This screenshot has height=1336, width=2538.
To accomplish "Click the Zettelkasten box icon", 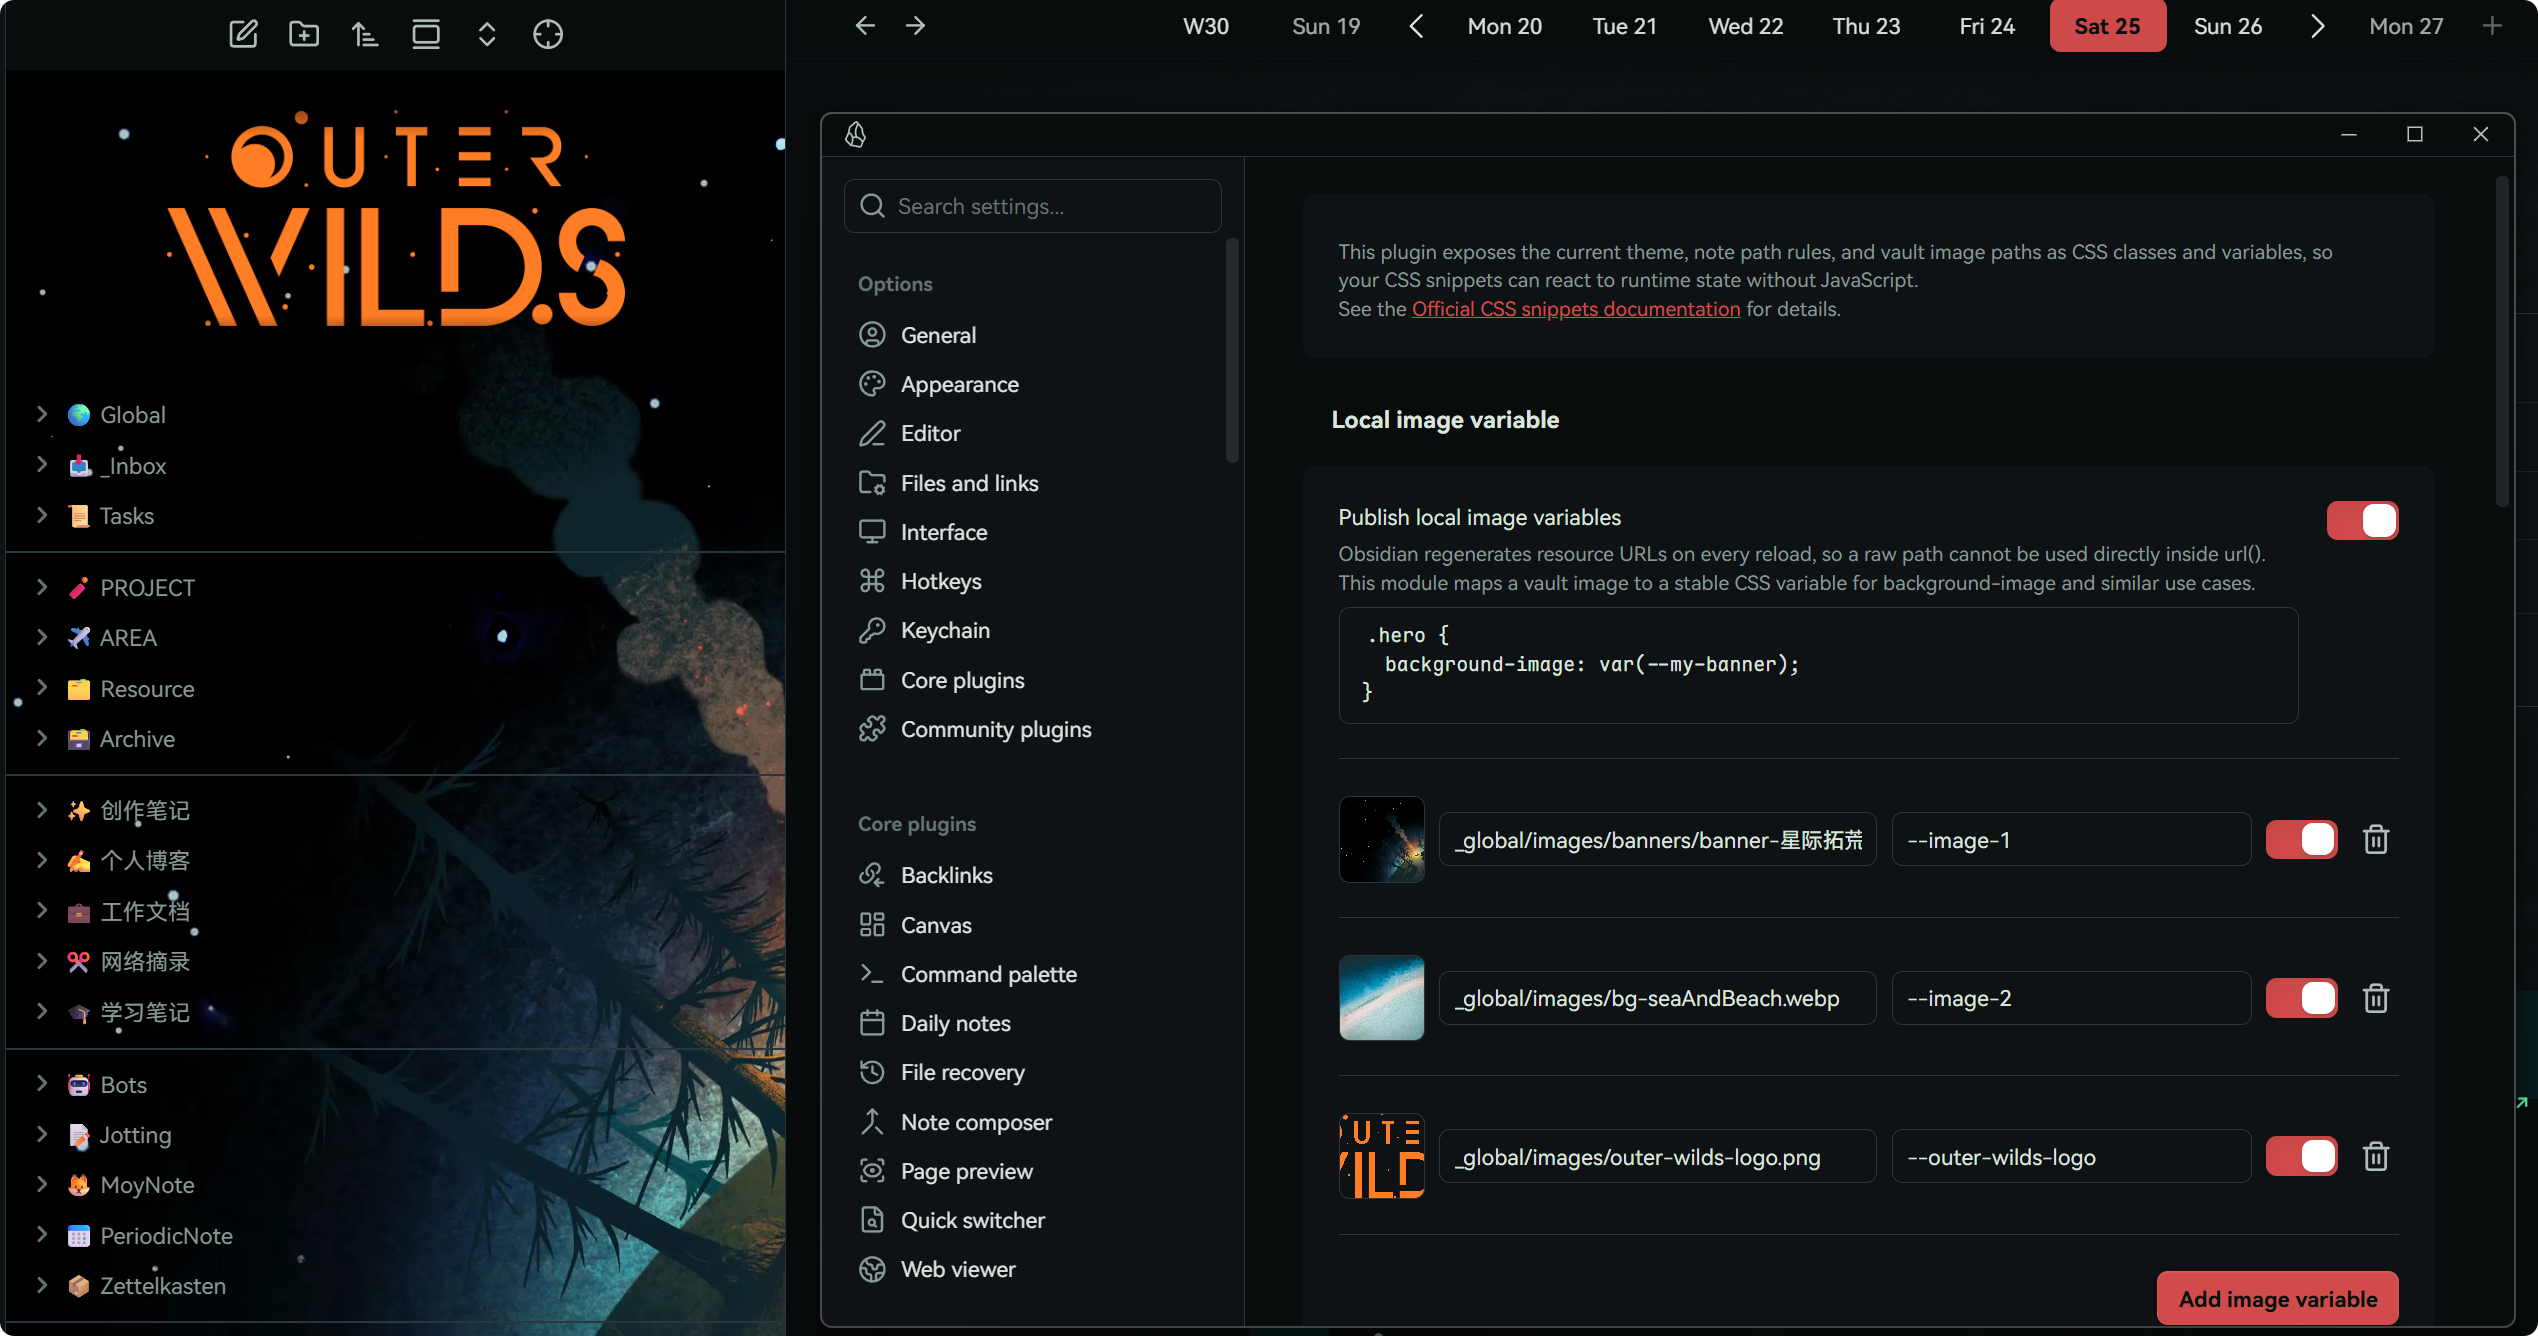I will point(79,1286).
